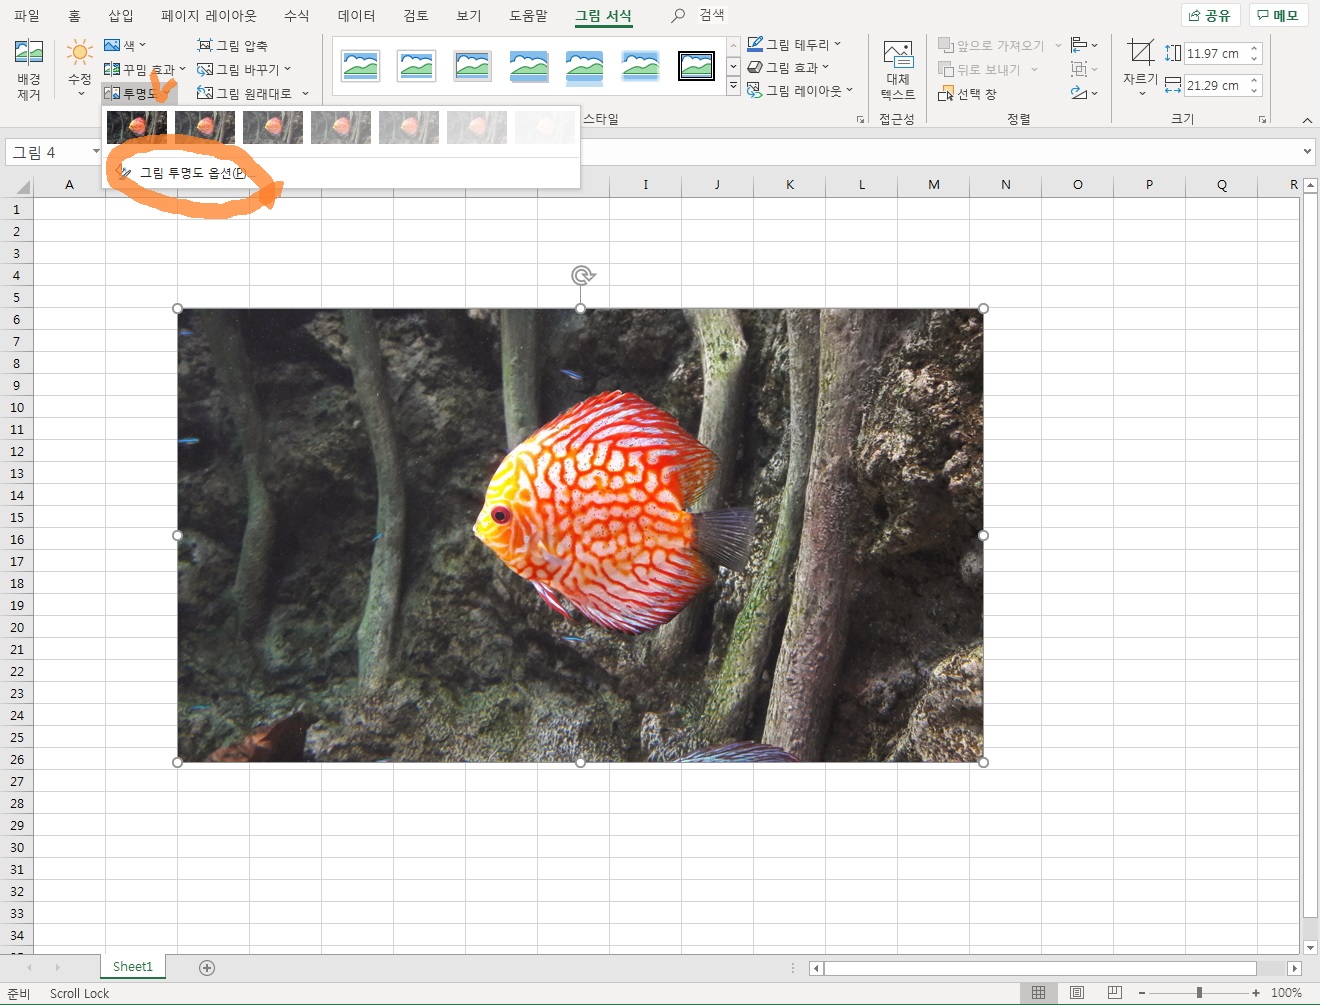Select row 10 header

[x=17, y=407]
